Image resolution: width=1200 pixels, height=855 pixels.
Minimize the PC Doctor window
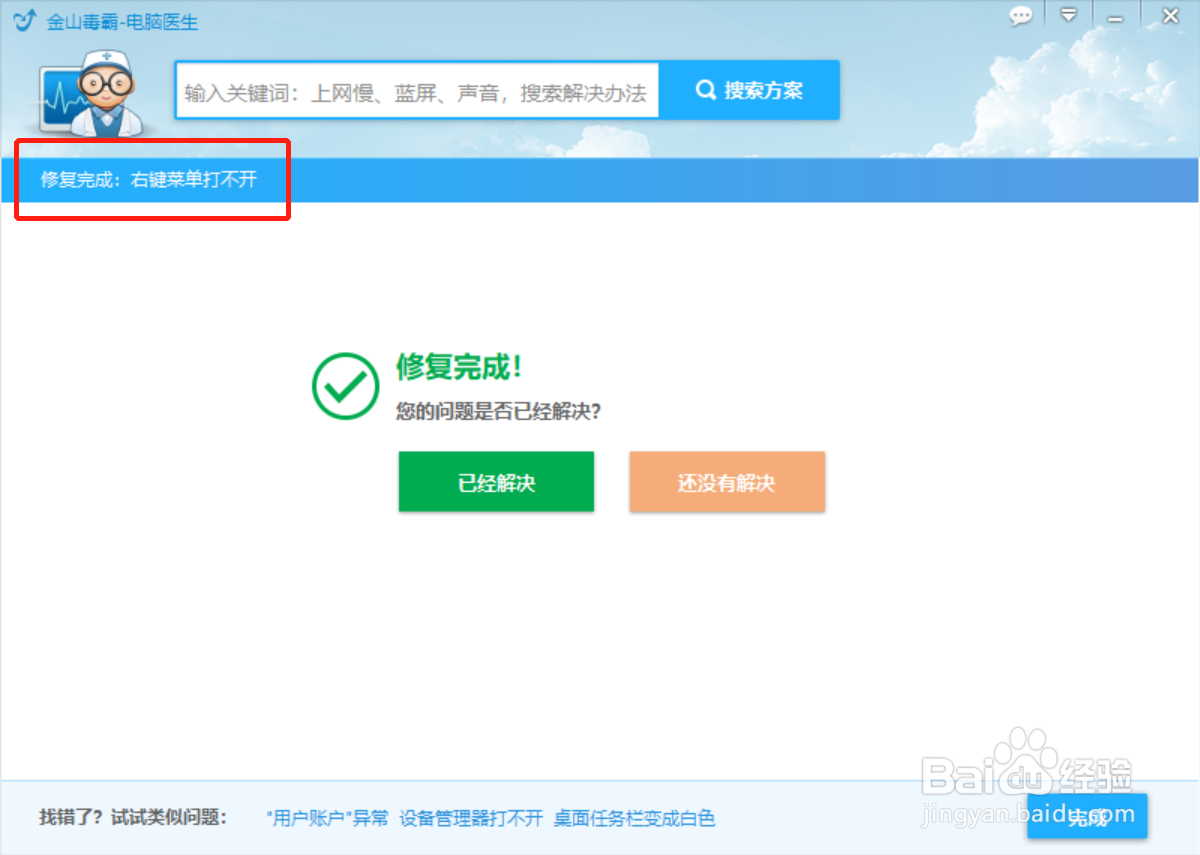pos(1114,18)
